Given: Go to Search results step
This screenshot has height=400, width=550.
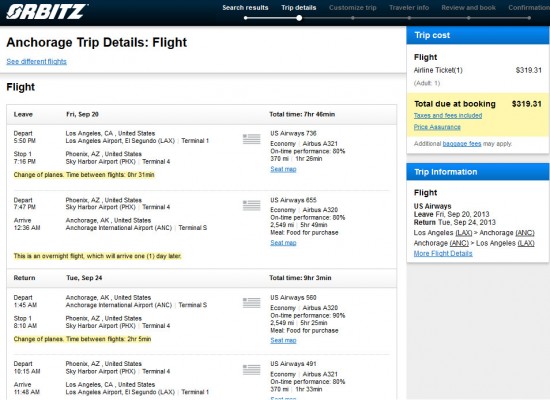Looking at the screenshot, I should point(245,8).
